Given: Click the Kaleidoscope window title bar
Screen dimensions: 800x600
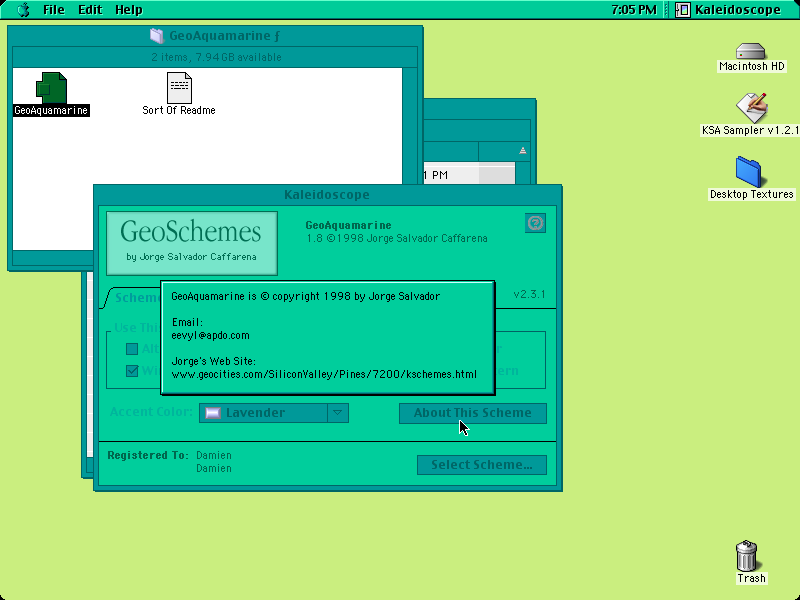Looking at the screenshot, I should pyautogui.click(x=328, y=195).
